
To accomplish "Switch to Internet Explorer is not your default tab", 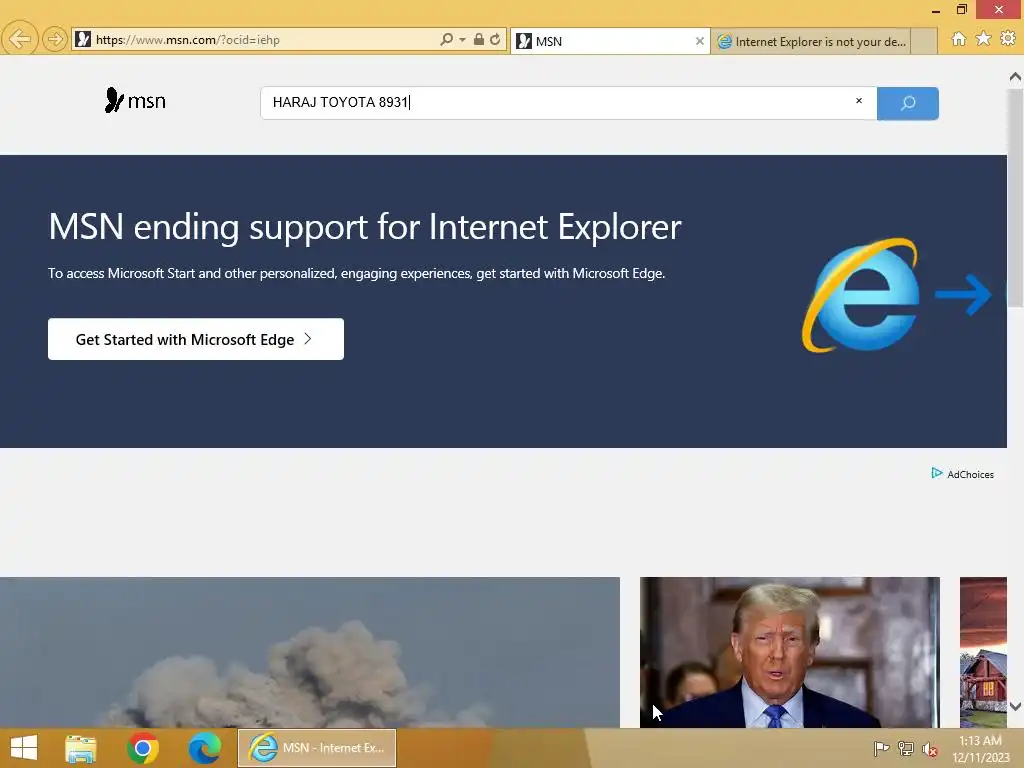I will point(810,41).
